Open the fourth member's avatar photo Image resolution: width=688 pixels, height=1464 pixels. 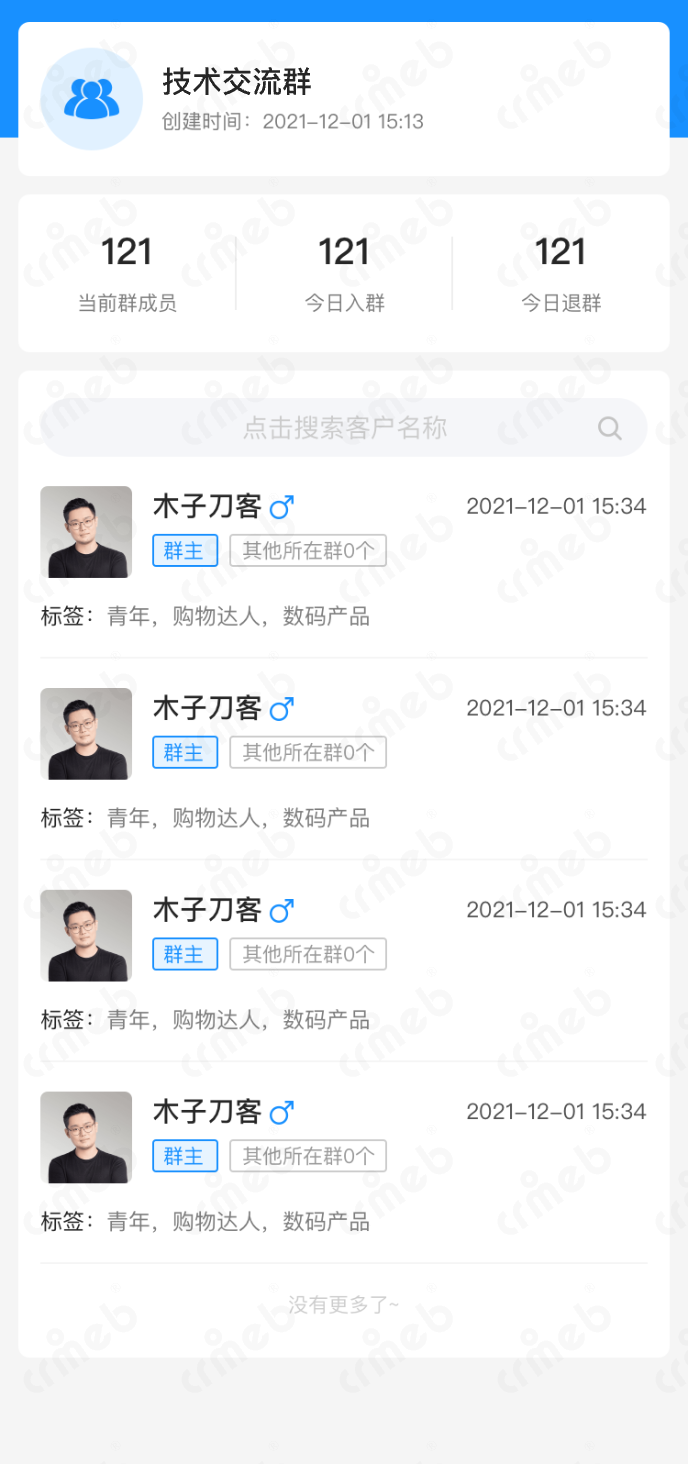86,1137
